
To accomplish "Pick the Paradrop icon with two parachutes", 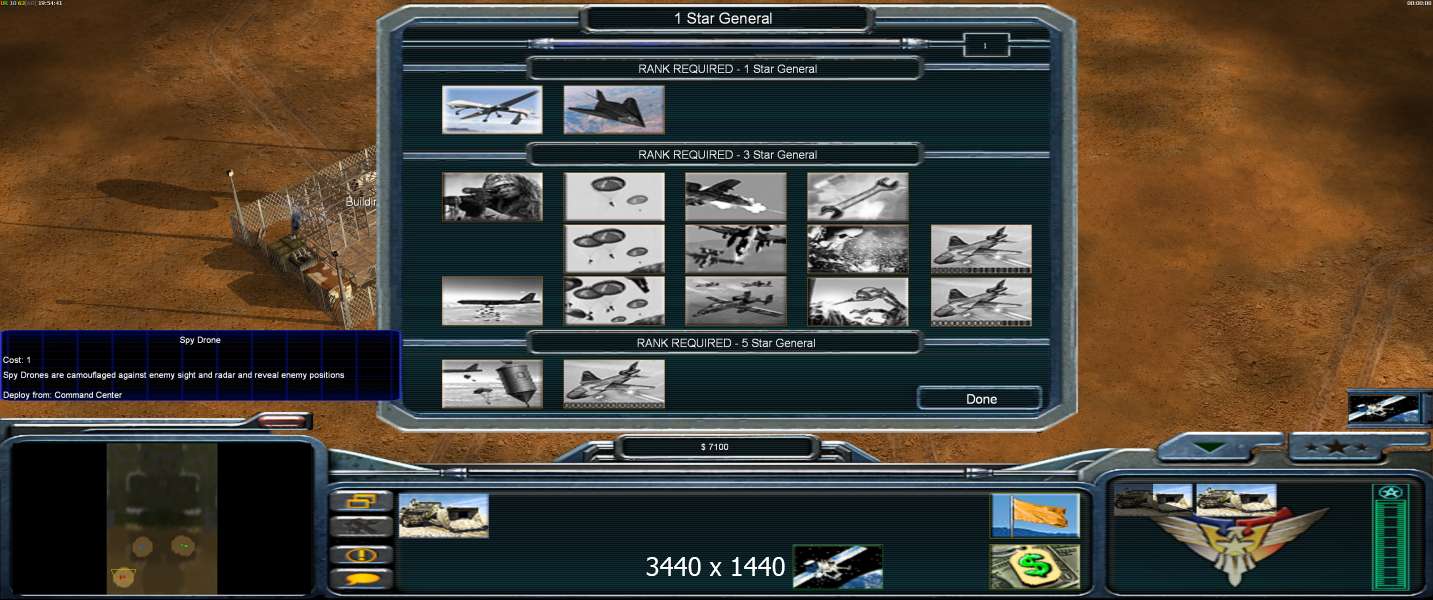I will tap(614, 197).
